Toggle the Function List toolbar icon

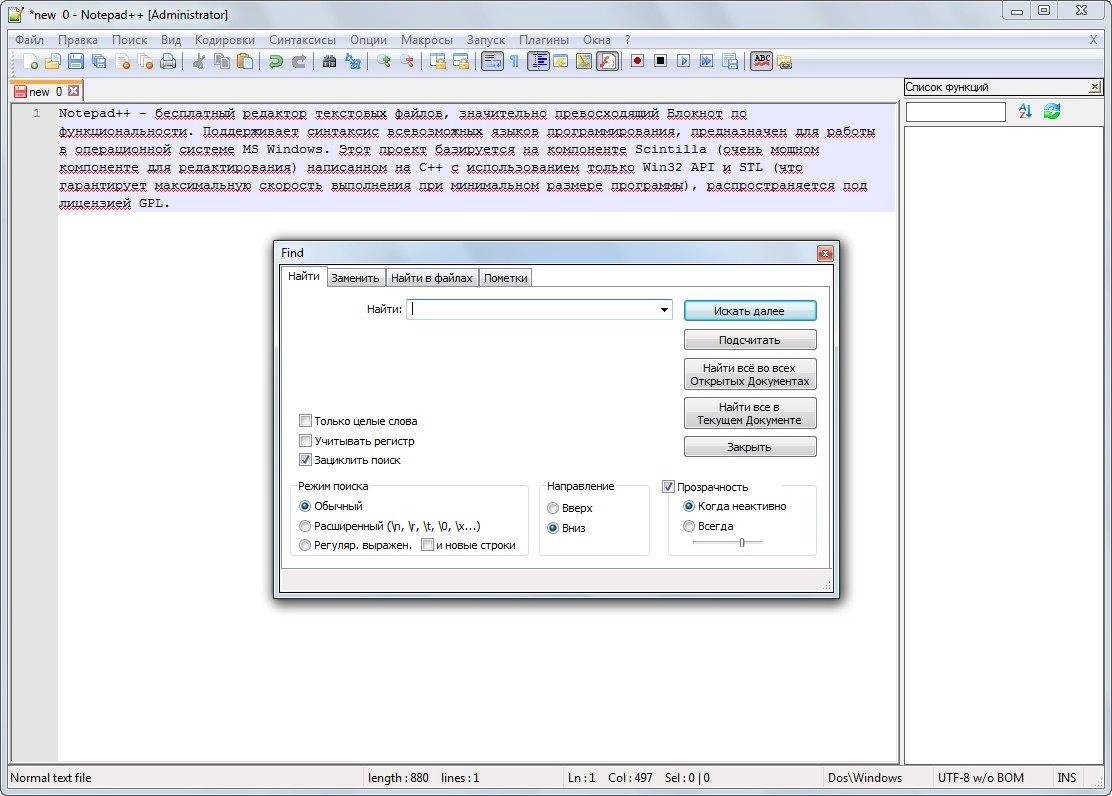coord(607,62)
